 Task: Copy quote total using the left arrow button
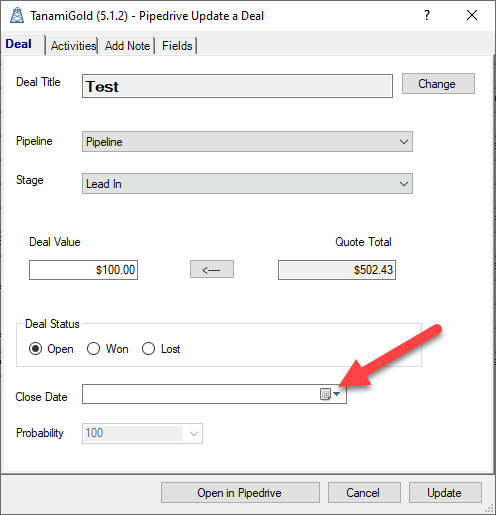(212, 269)
